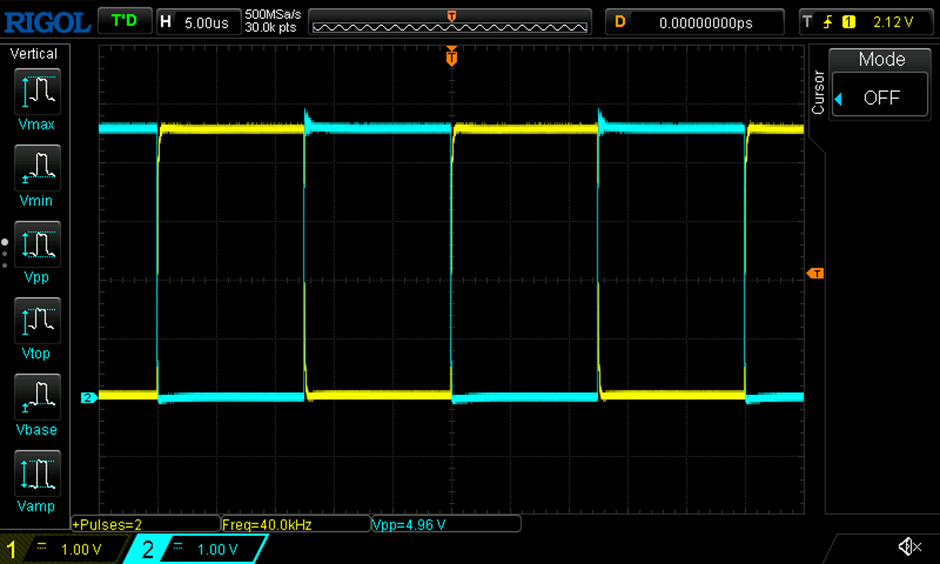Click the trigger level marker on right edge
Screen dimensions: 940x564
point(815,273)
